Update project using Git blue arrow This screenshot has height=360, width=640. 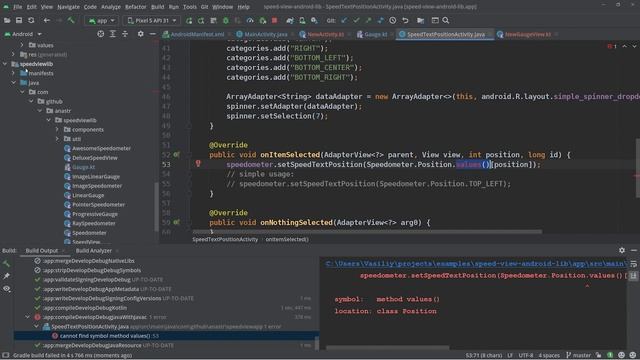[344, 20]
